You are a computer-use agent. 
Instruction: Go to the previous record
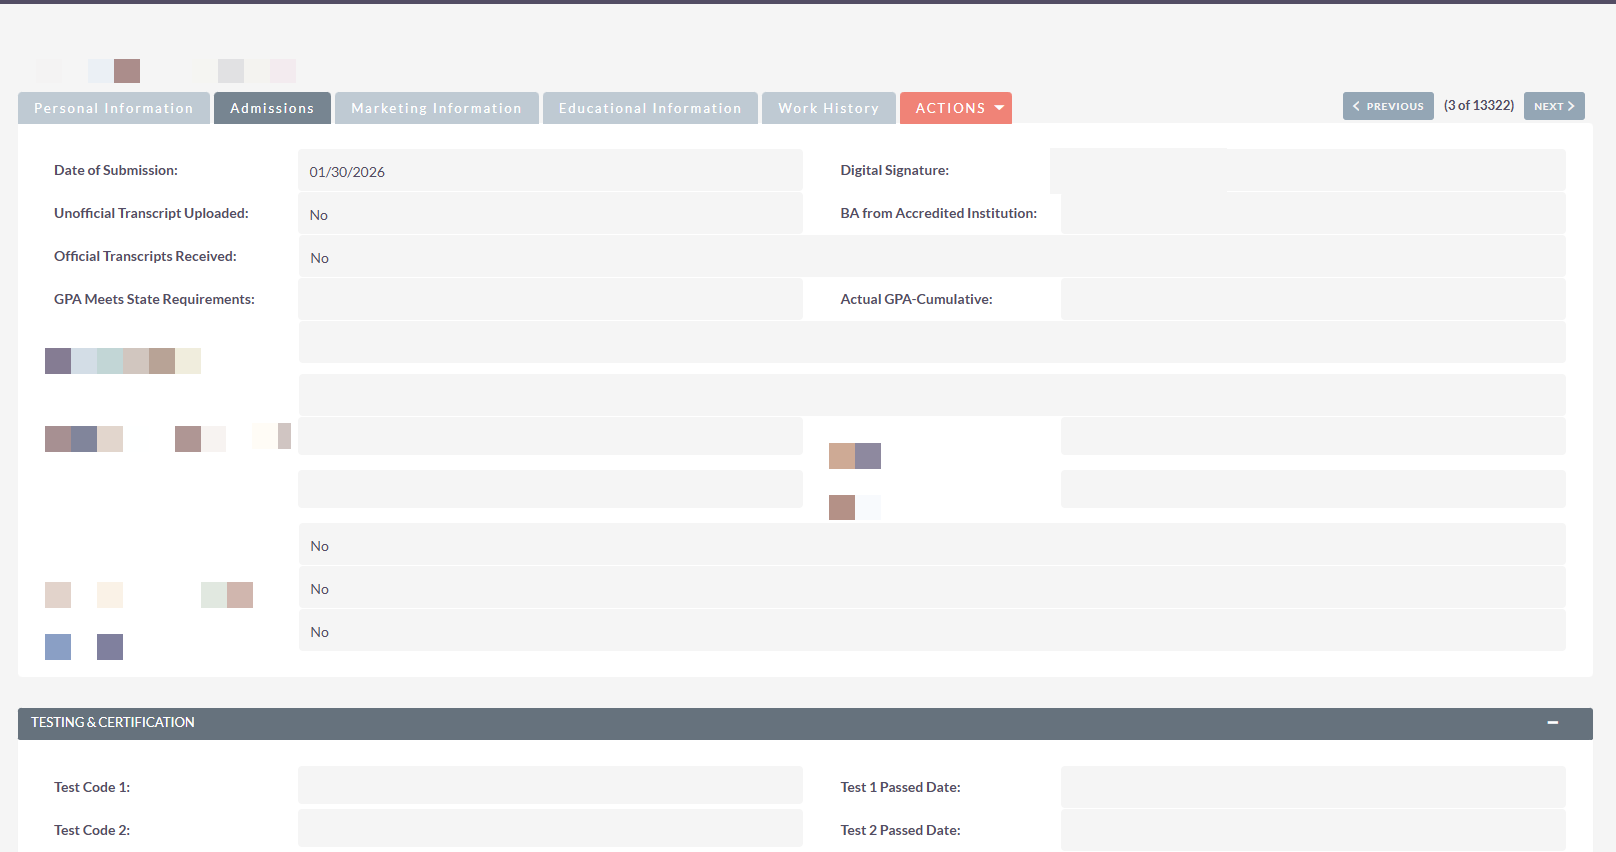pos(1387,106)
